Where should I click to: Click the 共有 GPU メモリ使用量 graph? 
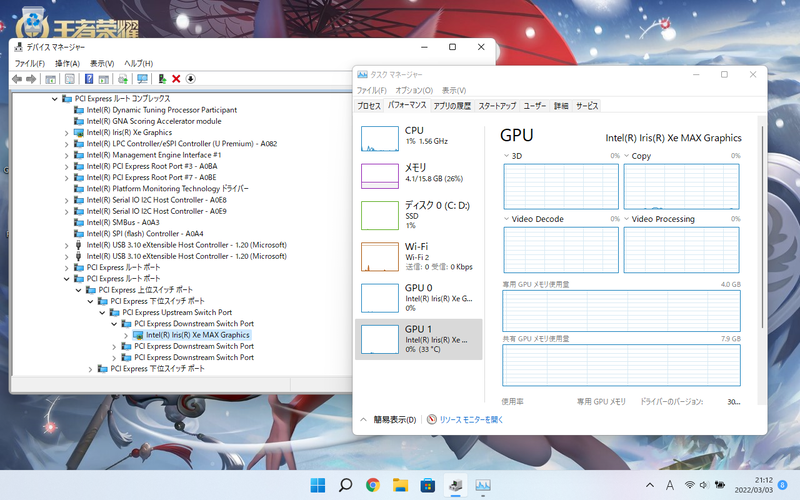tap(621, 365)
